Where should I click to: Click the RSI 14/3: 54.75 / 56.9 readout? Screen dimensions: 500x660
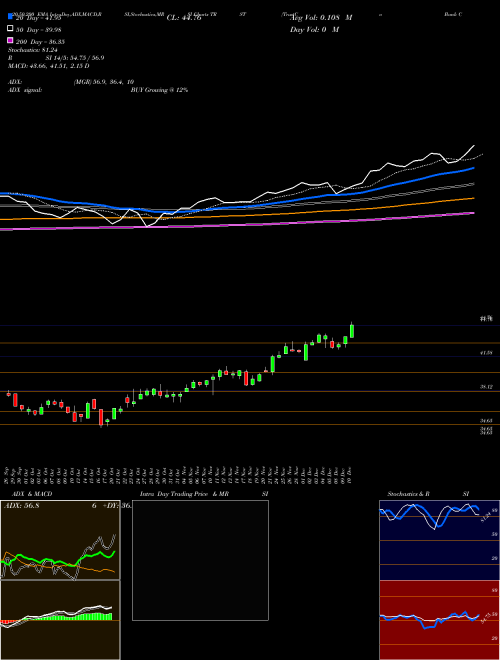coord(56,58)
